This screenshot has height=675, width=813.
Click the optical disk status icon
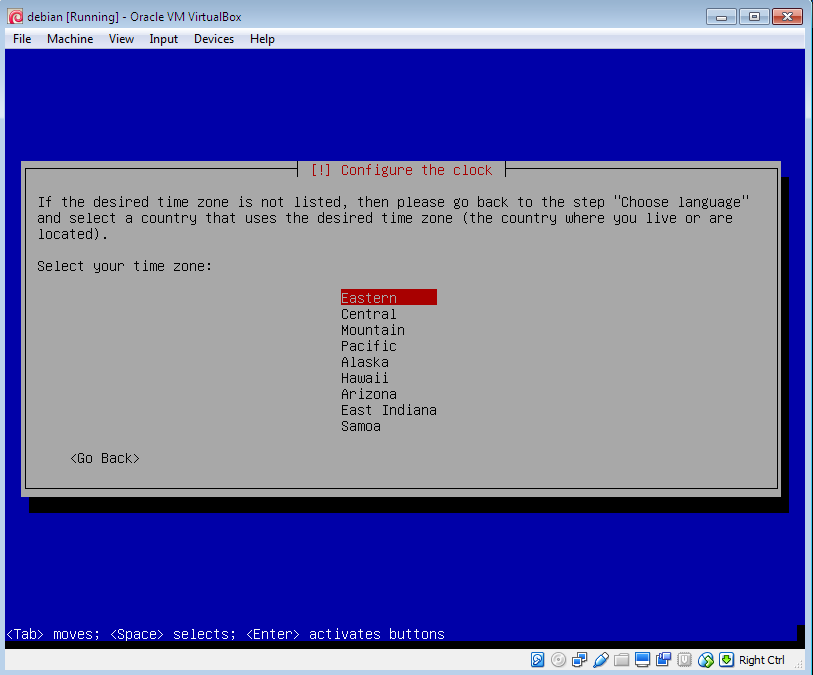pyautogui.click(x=558, y=659)
